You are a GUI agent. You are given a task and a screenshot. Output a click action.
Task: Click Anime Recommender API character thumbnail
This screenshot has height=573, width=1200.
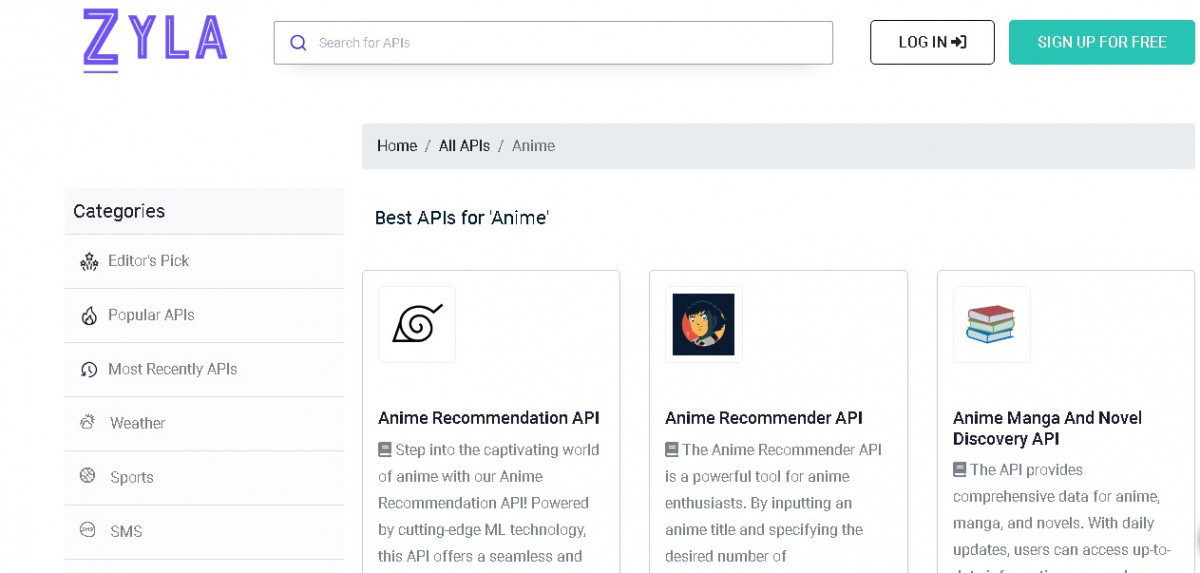point(704,324)
